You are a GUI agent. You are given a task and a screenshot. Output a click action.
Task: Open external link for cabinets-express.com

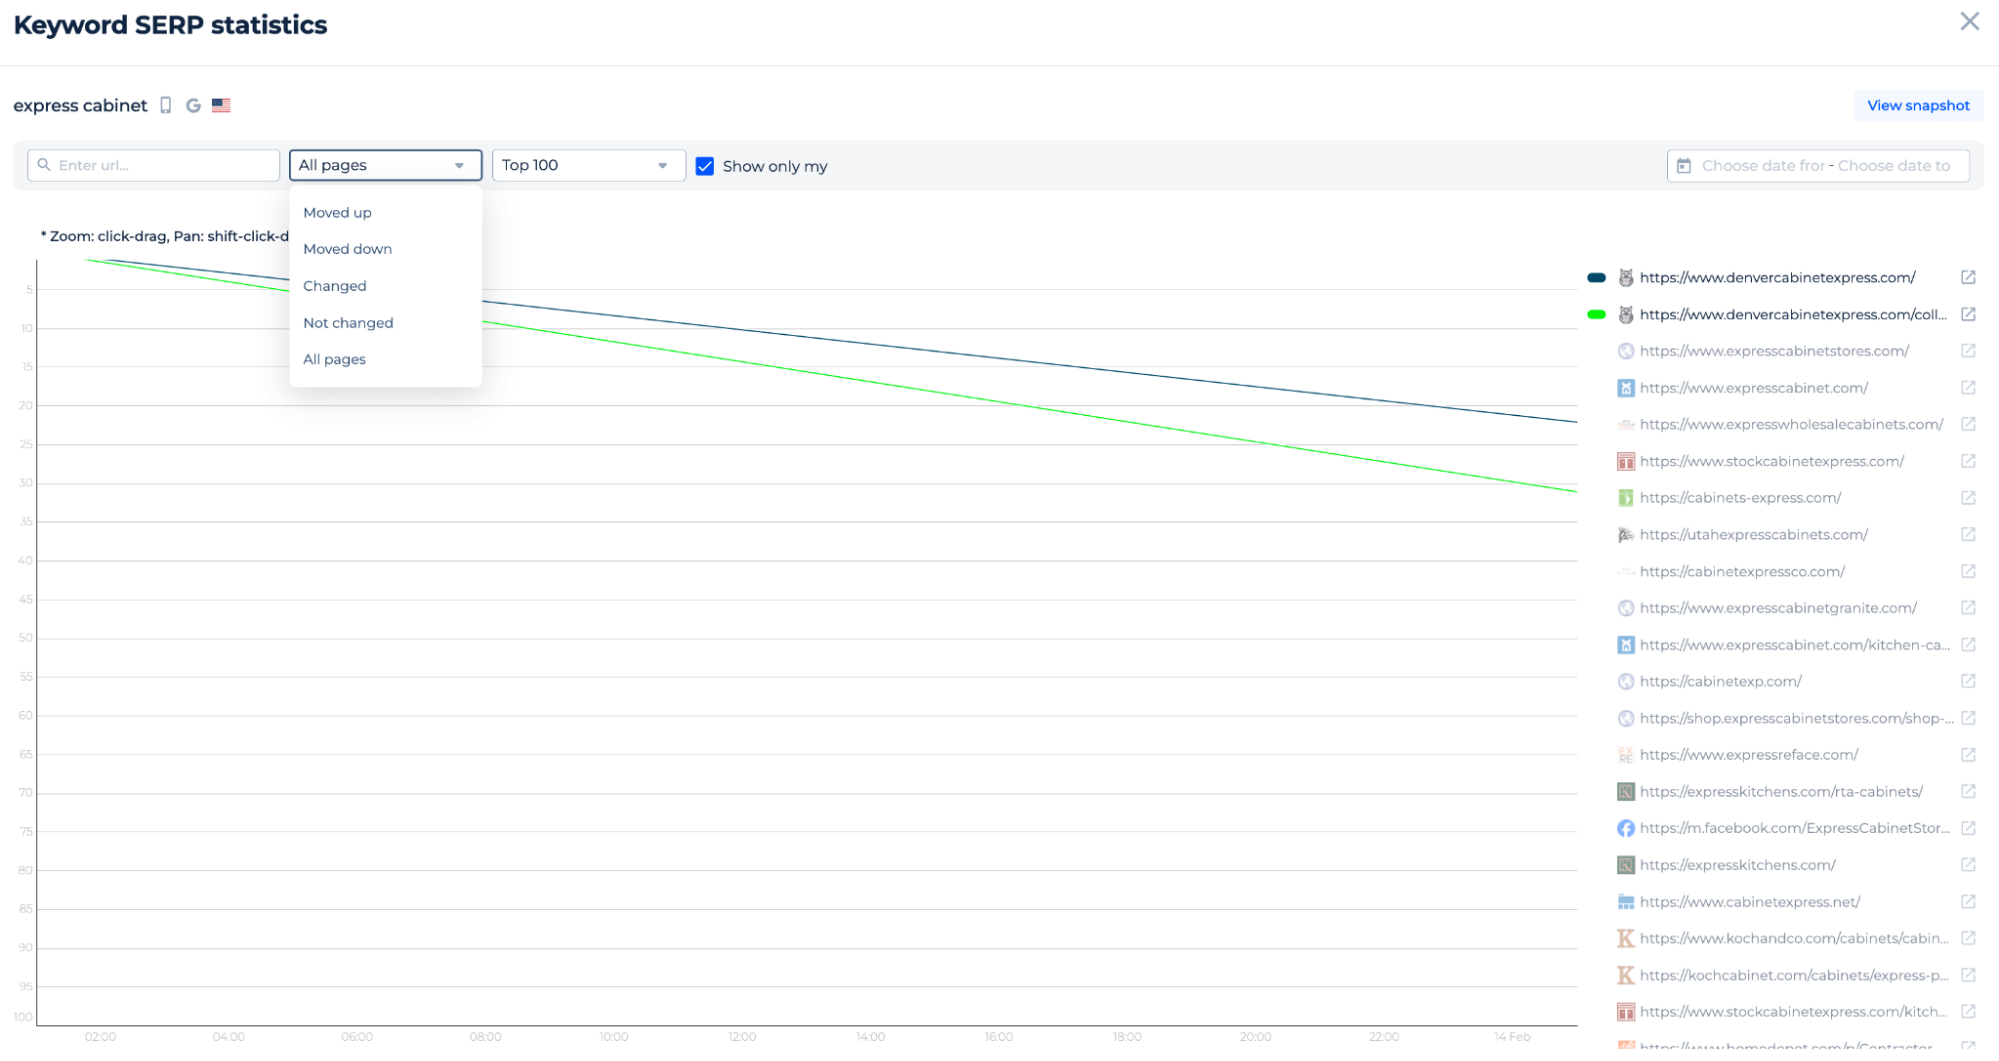coord(1967,497)
